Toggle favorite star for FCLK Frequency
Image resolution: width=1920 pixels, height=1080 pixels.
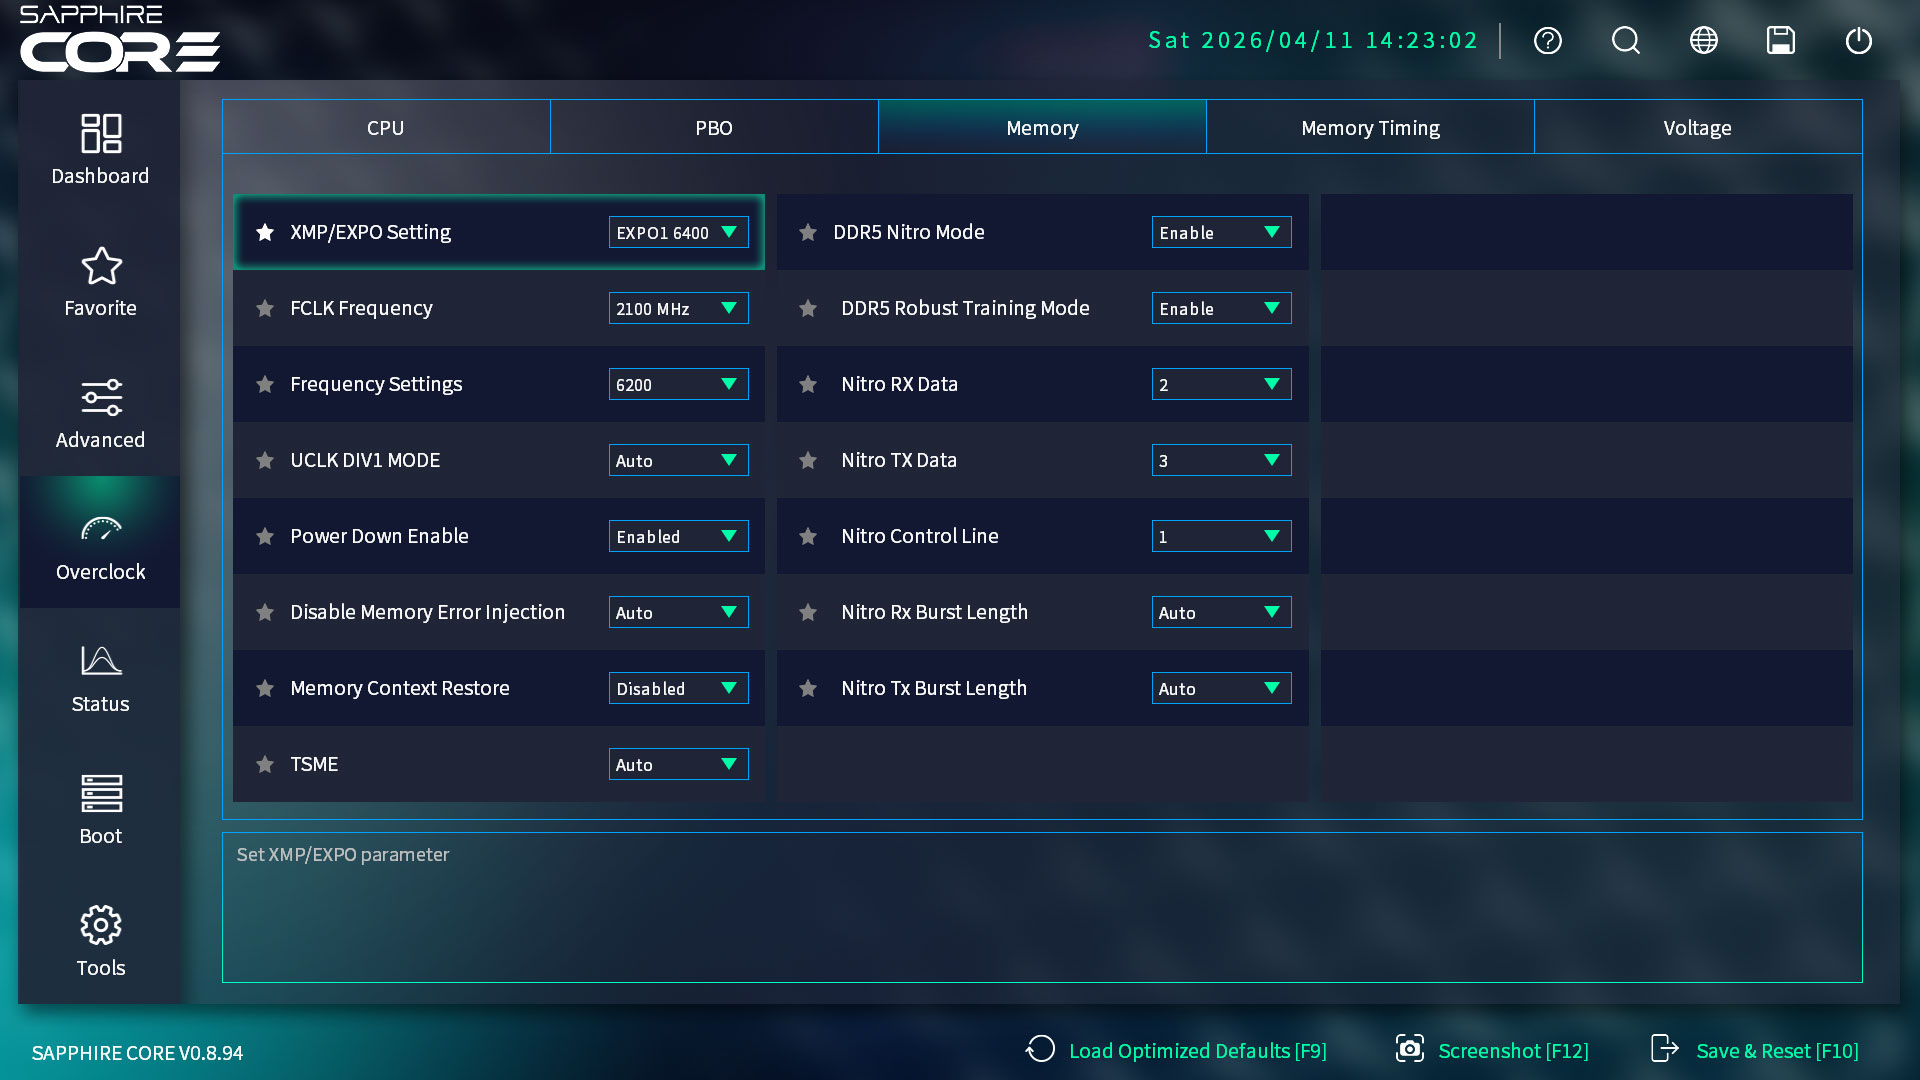[x=265, y=309]
